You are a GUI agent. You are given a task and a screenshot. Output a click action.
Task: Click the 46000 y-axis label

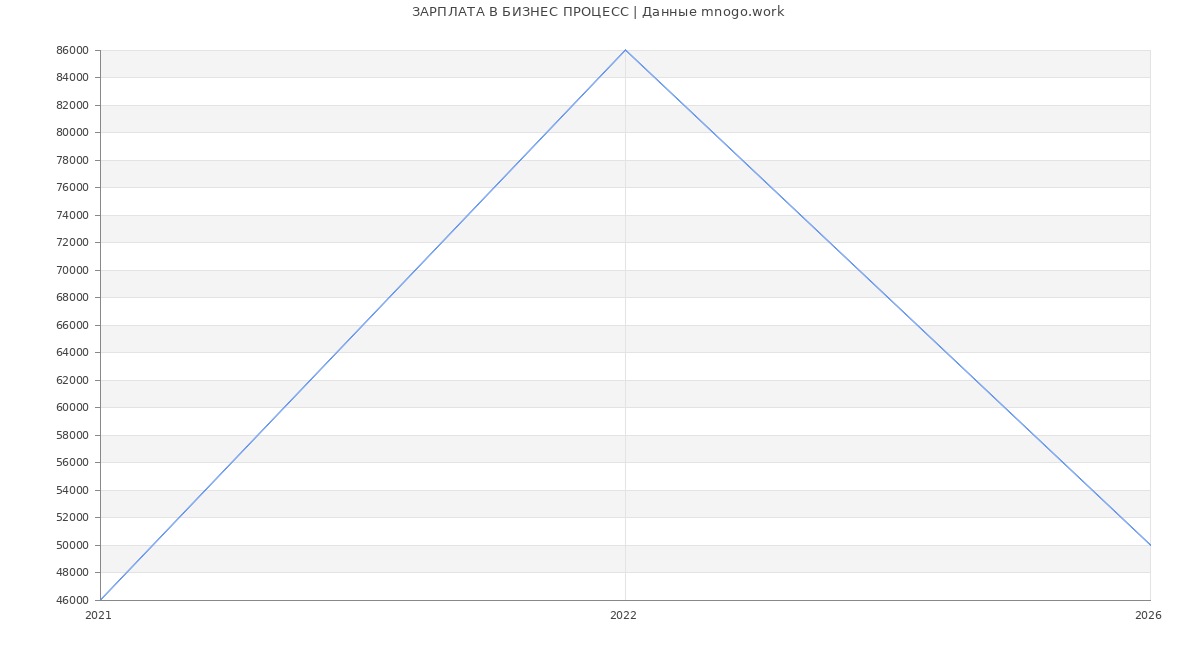[x=73, y=601]
